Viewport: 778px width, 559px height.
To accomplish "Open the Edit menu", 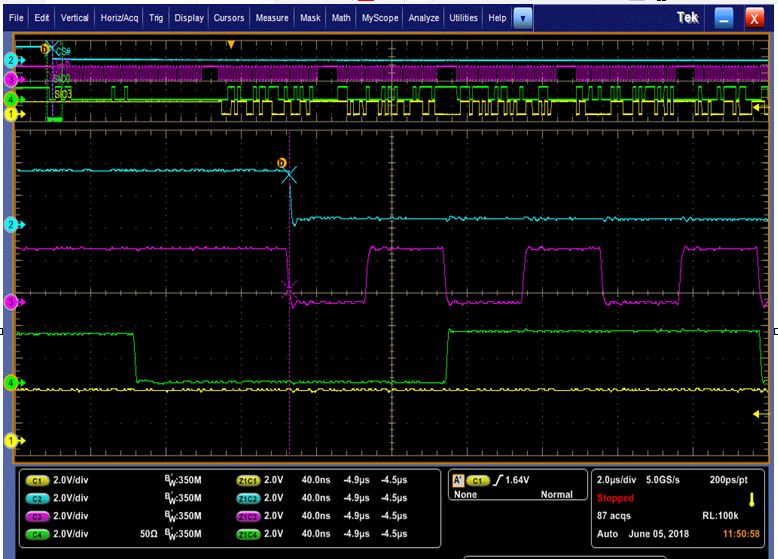I will [42, 18].
